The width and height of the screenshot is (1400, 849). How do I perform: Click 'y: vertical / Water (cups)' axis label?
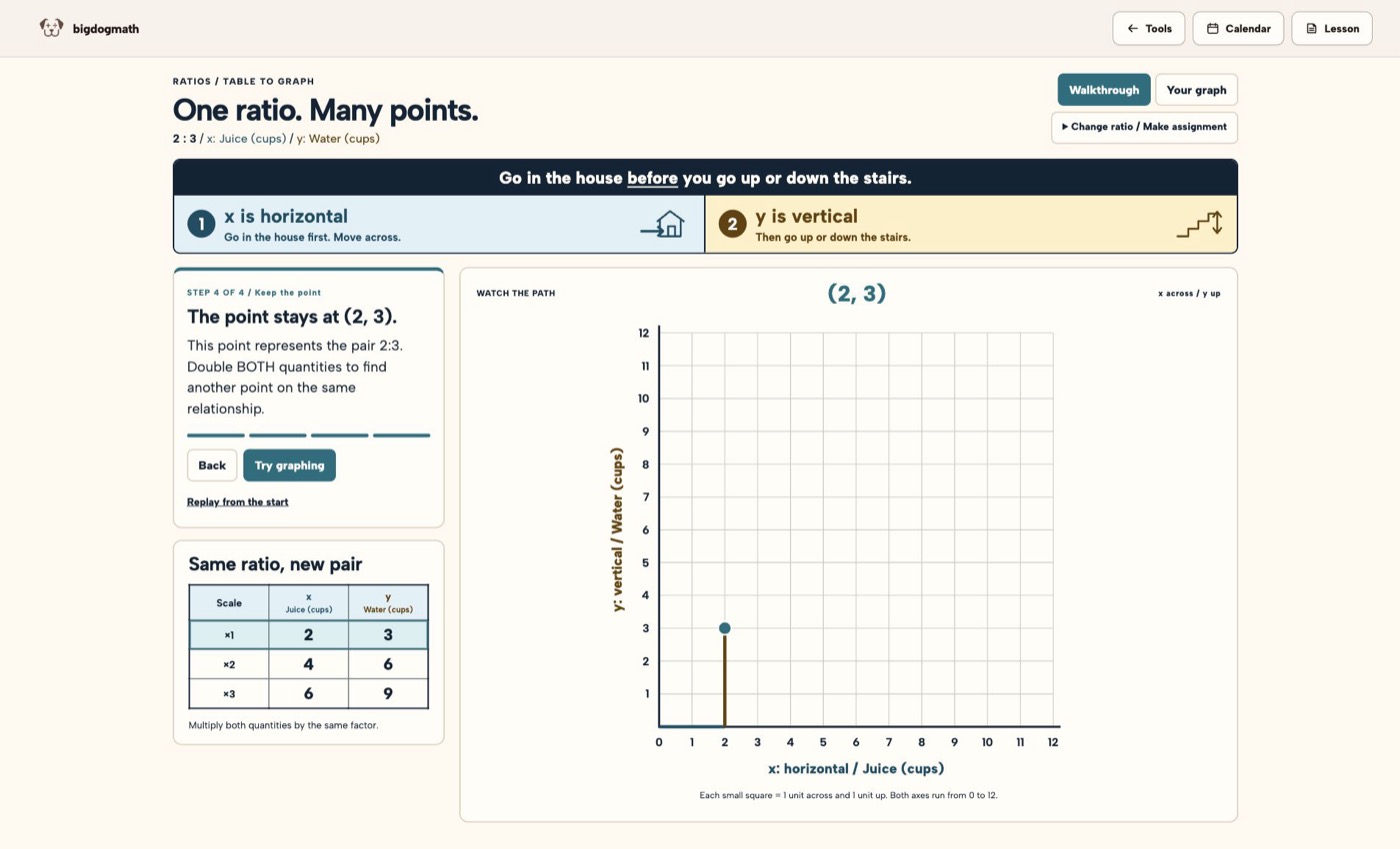tap(617, 529)
